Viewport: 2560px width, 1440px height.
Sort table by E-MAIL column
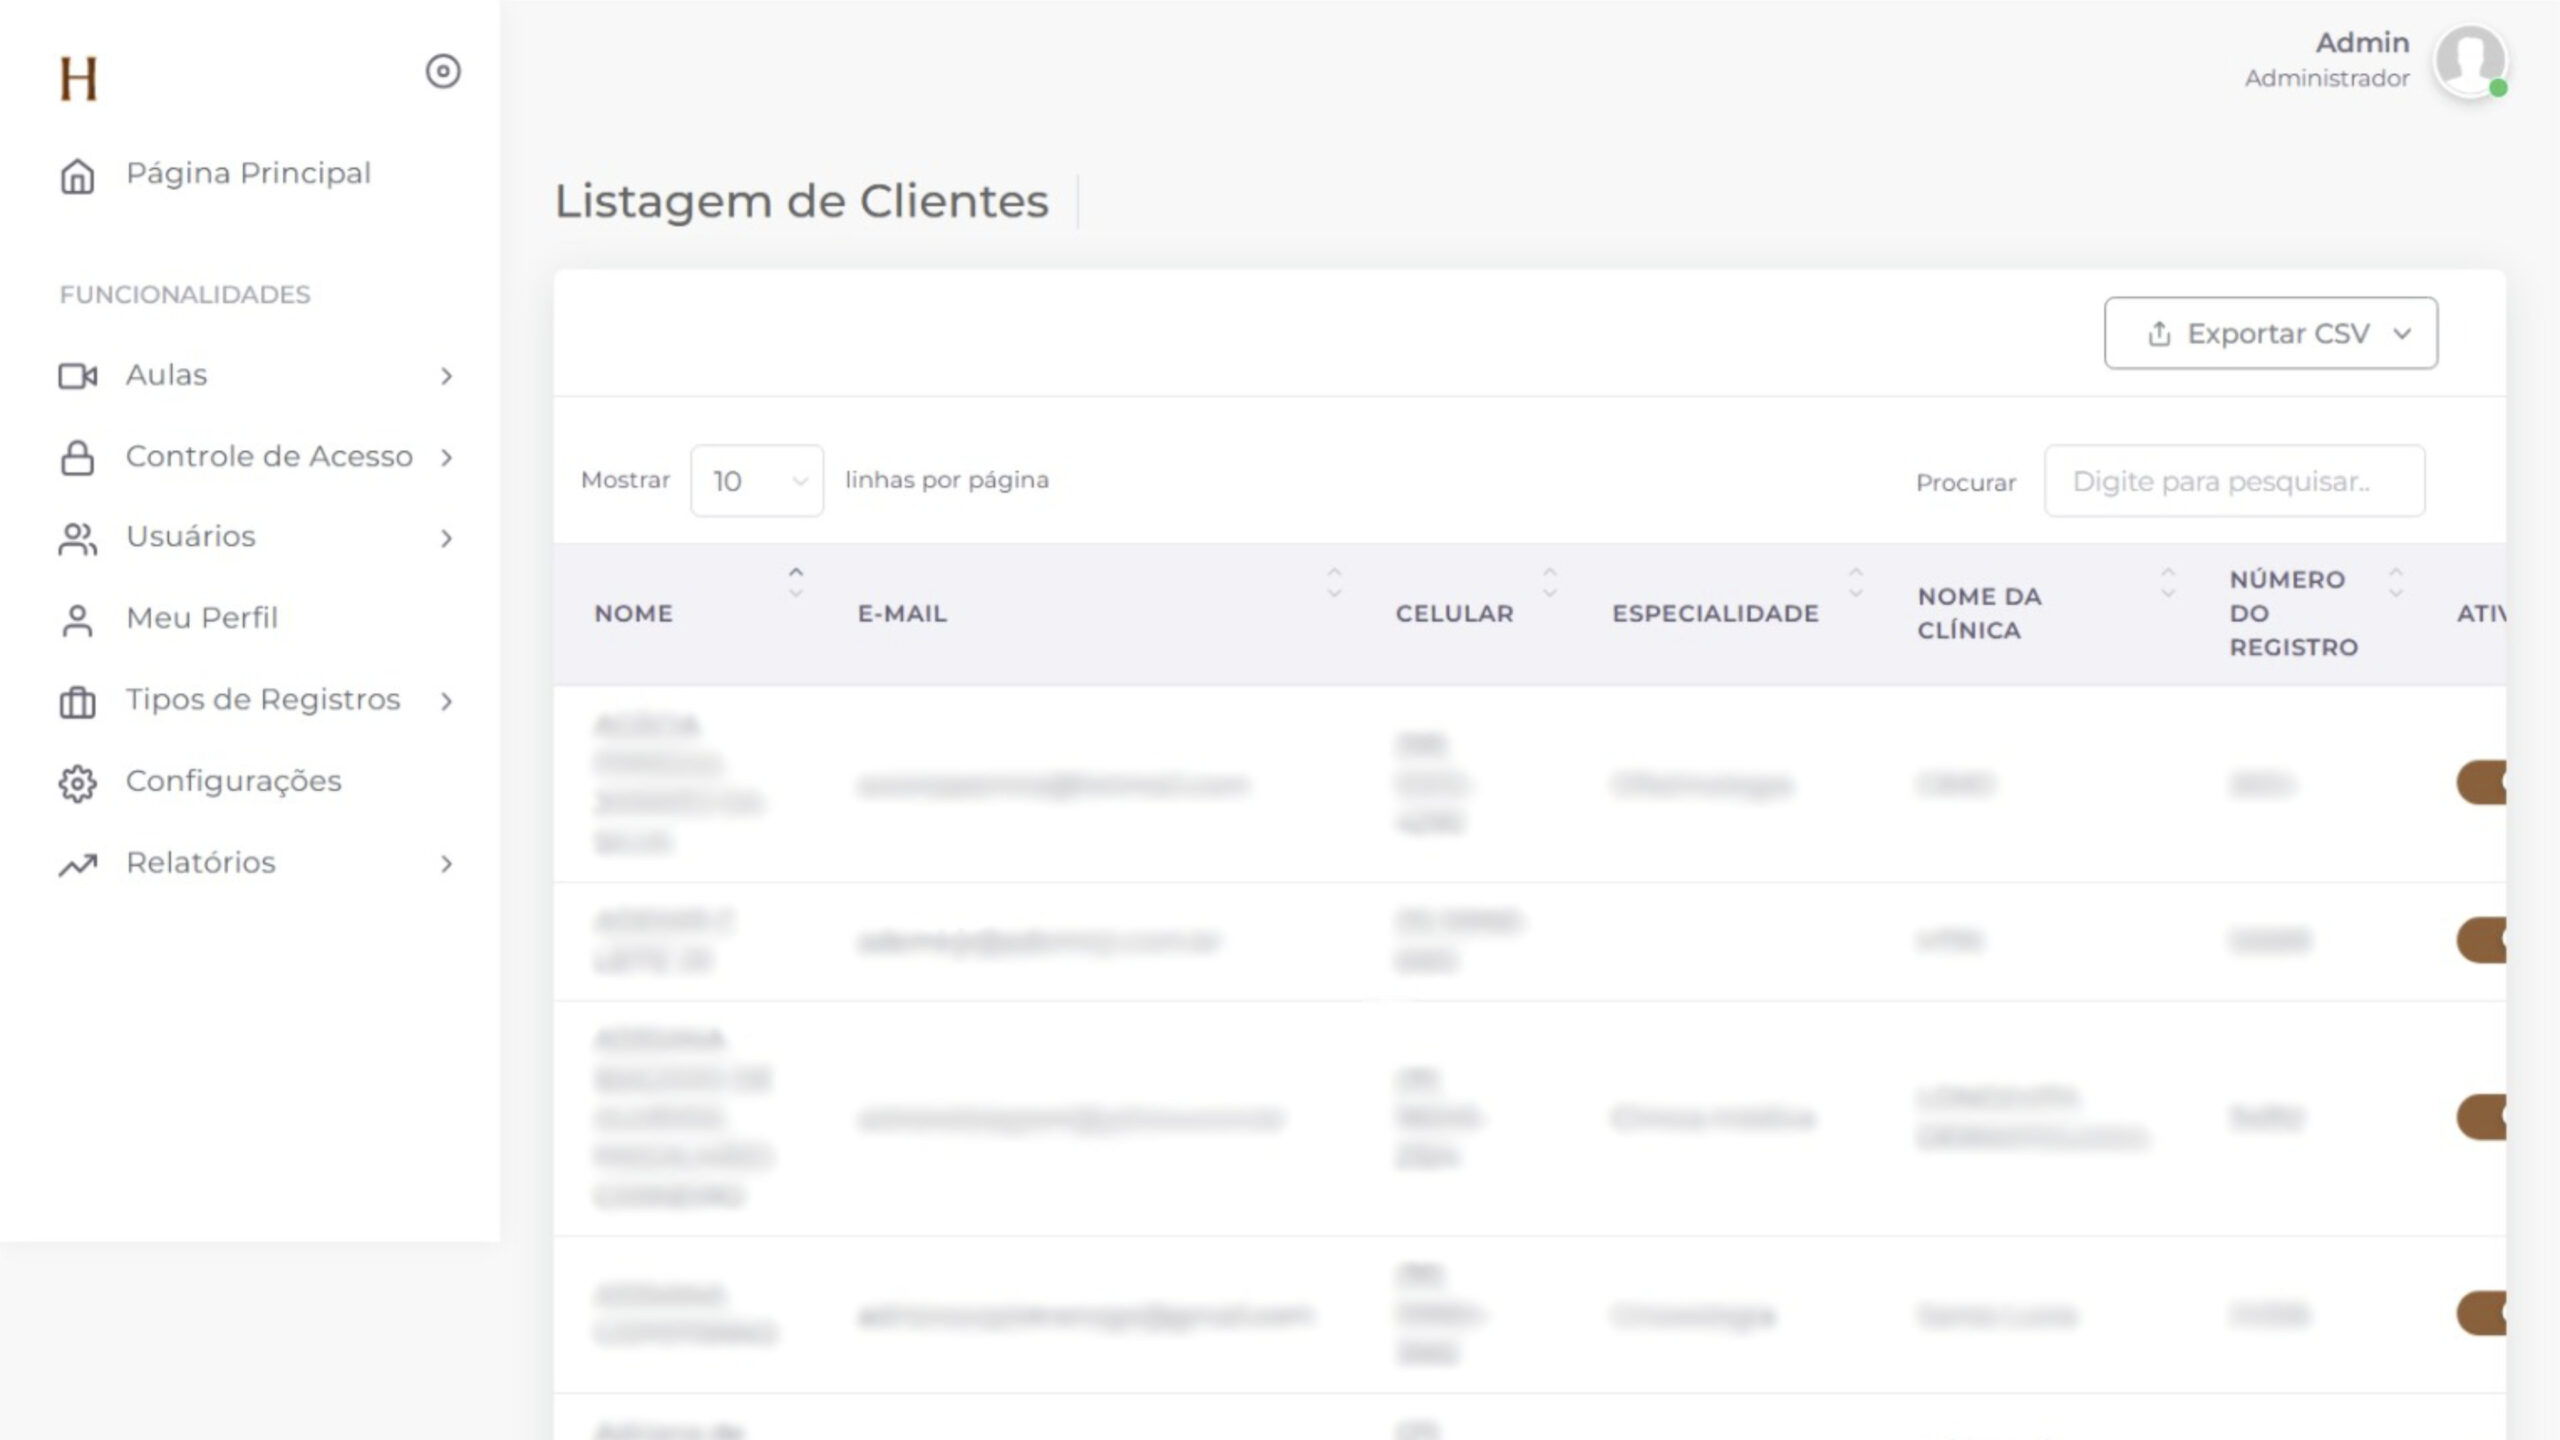[x=902, y=613]
